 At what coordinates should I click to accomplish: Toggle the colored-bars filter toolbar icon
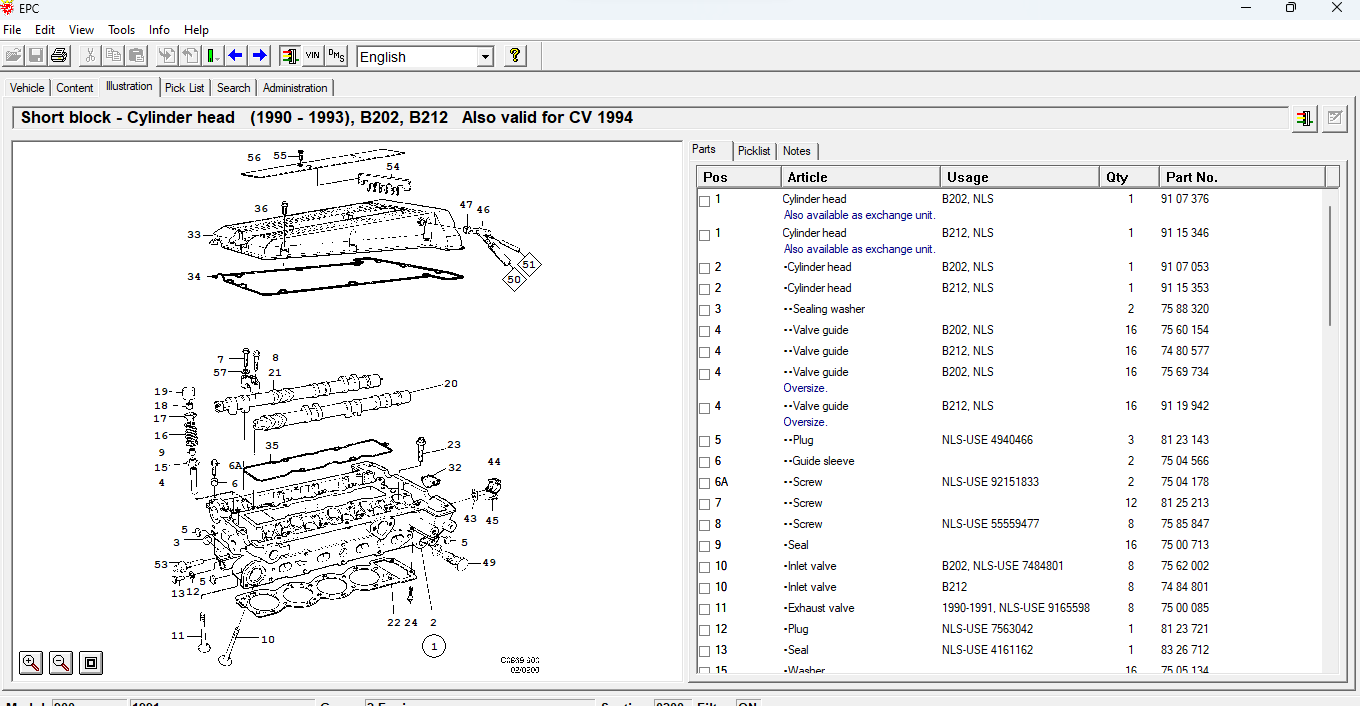290,56
